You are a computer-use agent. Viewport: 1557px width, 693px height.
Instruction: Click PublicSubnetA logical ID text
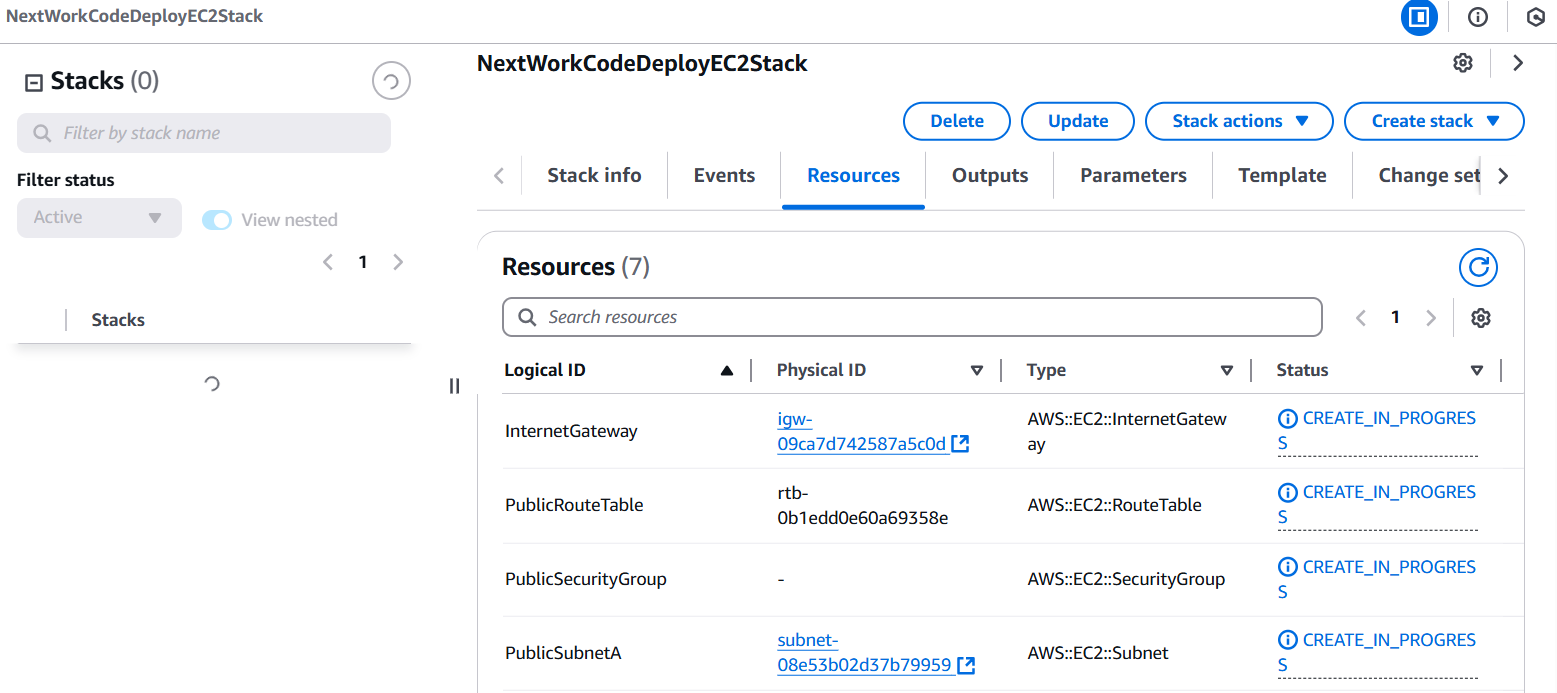(563, 653)
